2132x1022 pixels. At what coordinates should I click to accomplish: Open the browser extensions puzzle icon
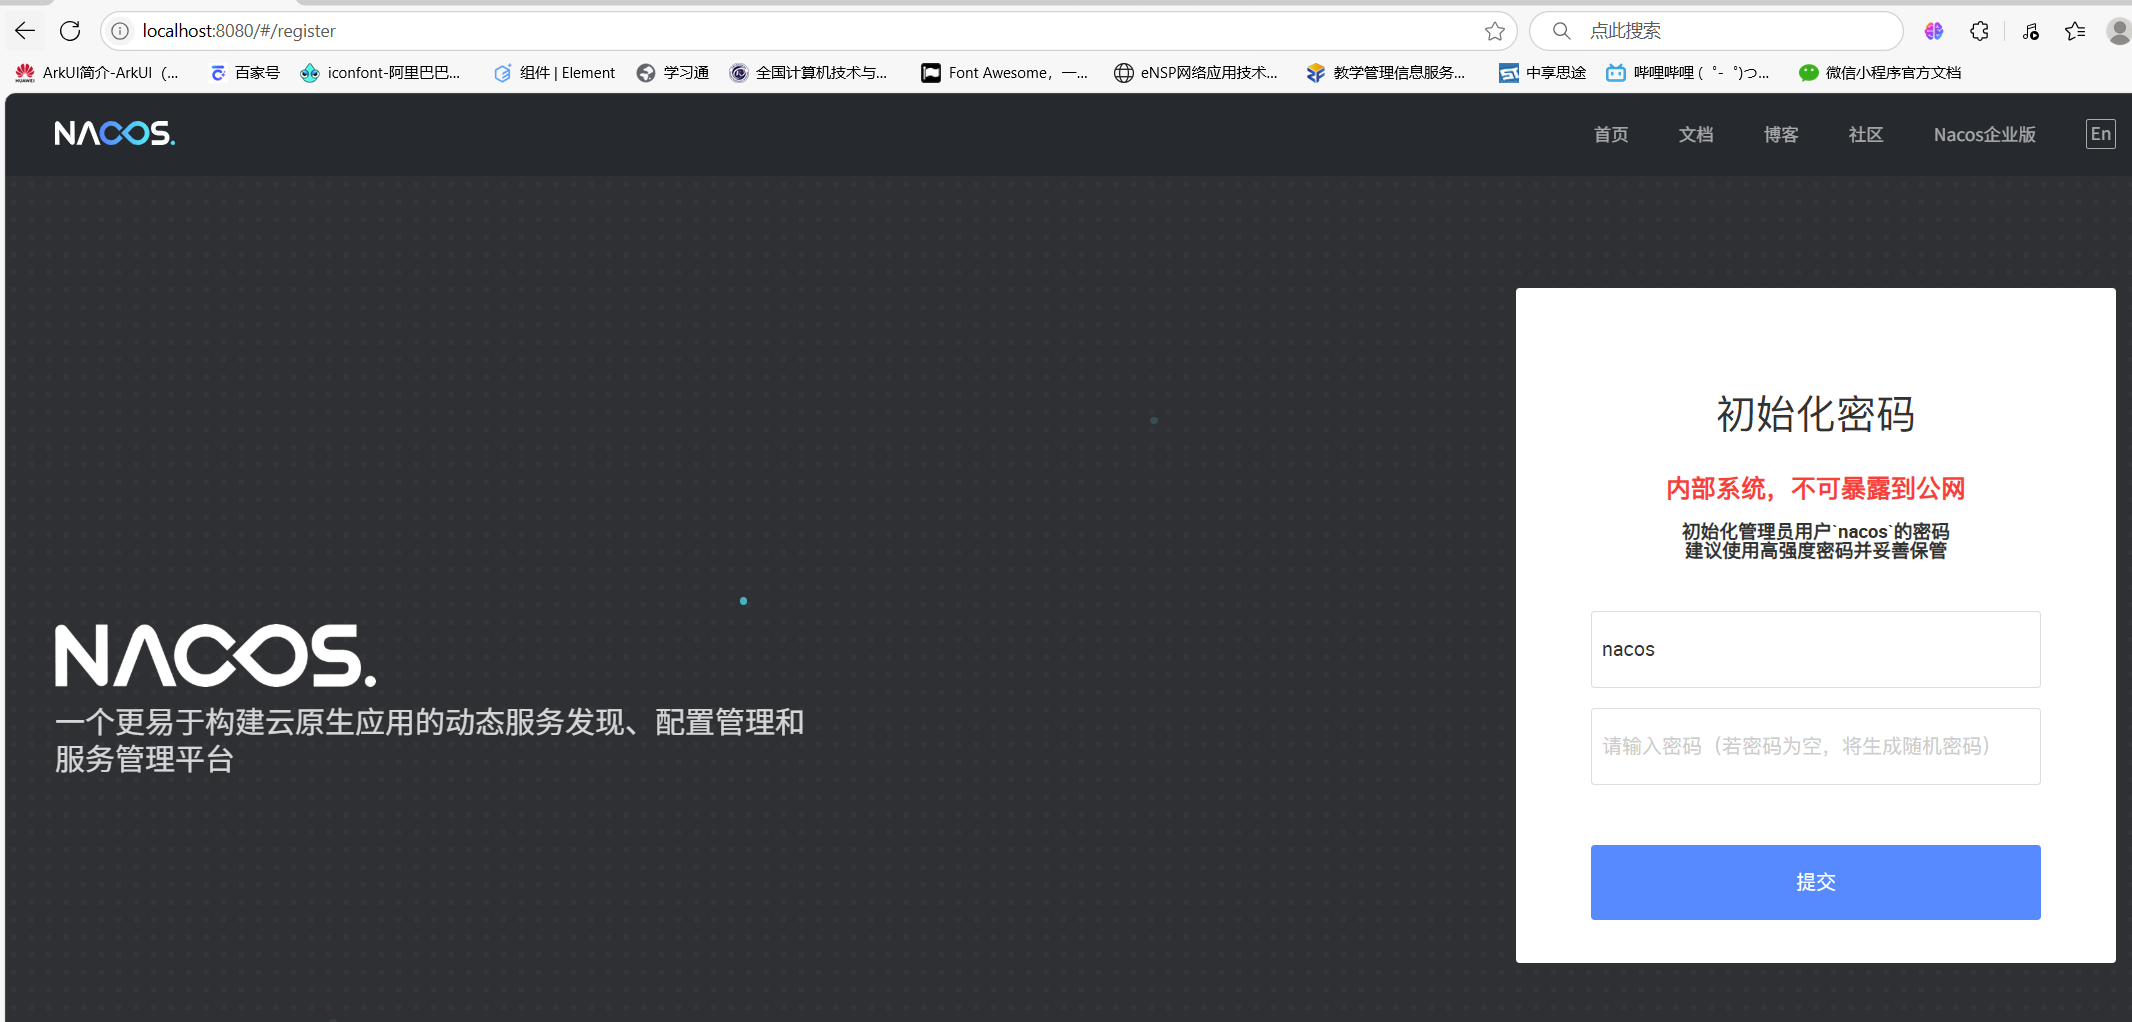[x=1979, y=31]
